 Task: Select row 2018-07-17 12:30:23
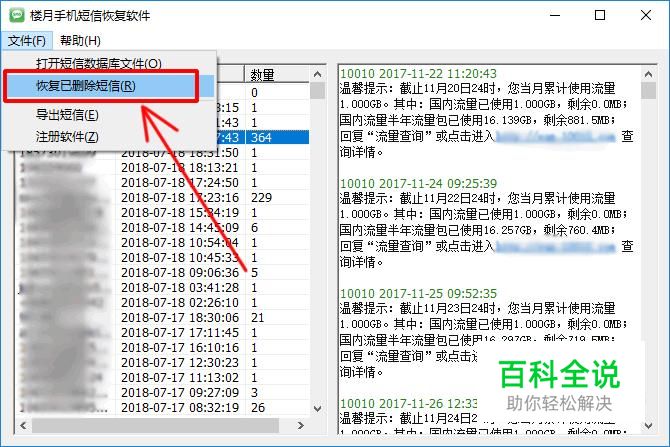pos(162,362)
